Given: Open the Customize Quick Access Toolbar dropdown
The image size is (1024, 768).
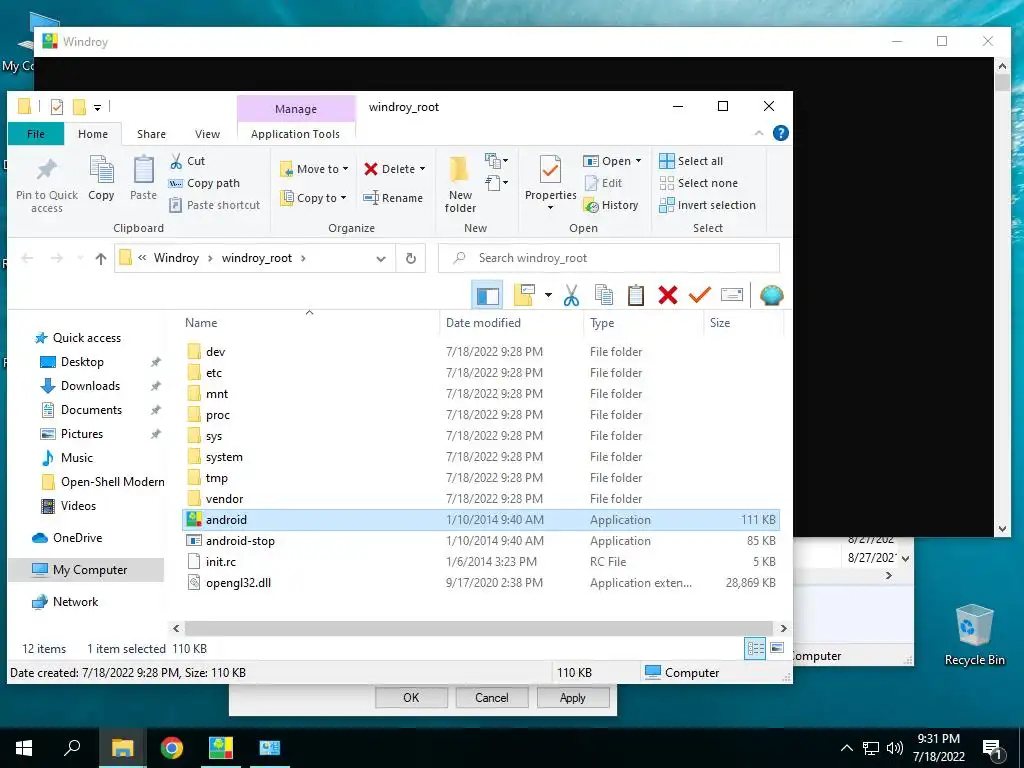Looking at the screenshot, I should pyautogui.click(x=97, y=107).
